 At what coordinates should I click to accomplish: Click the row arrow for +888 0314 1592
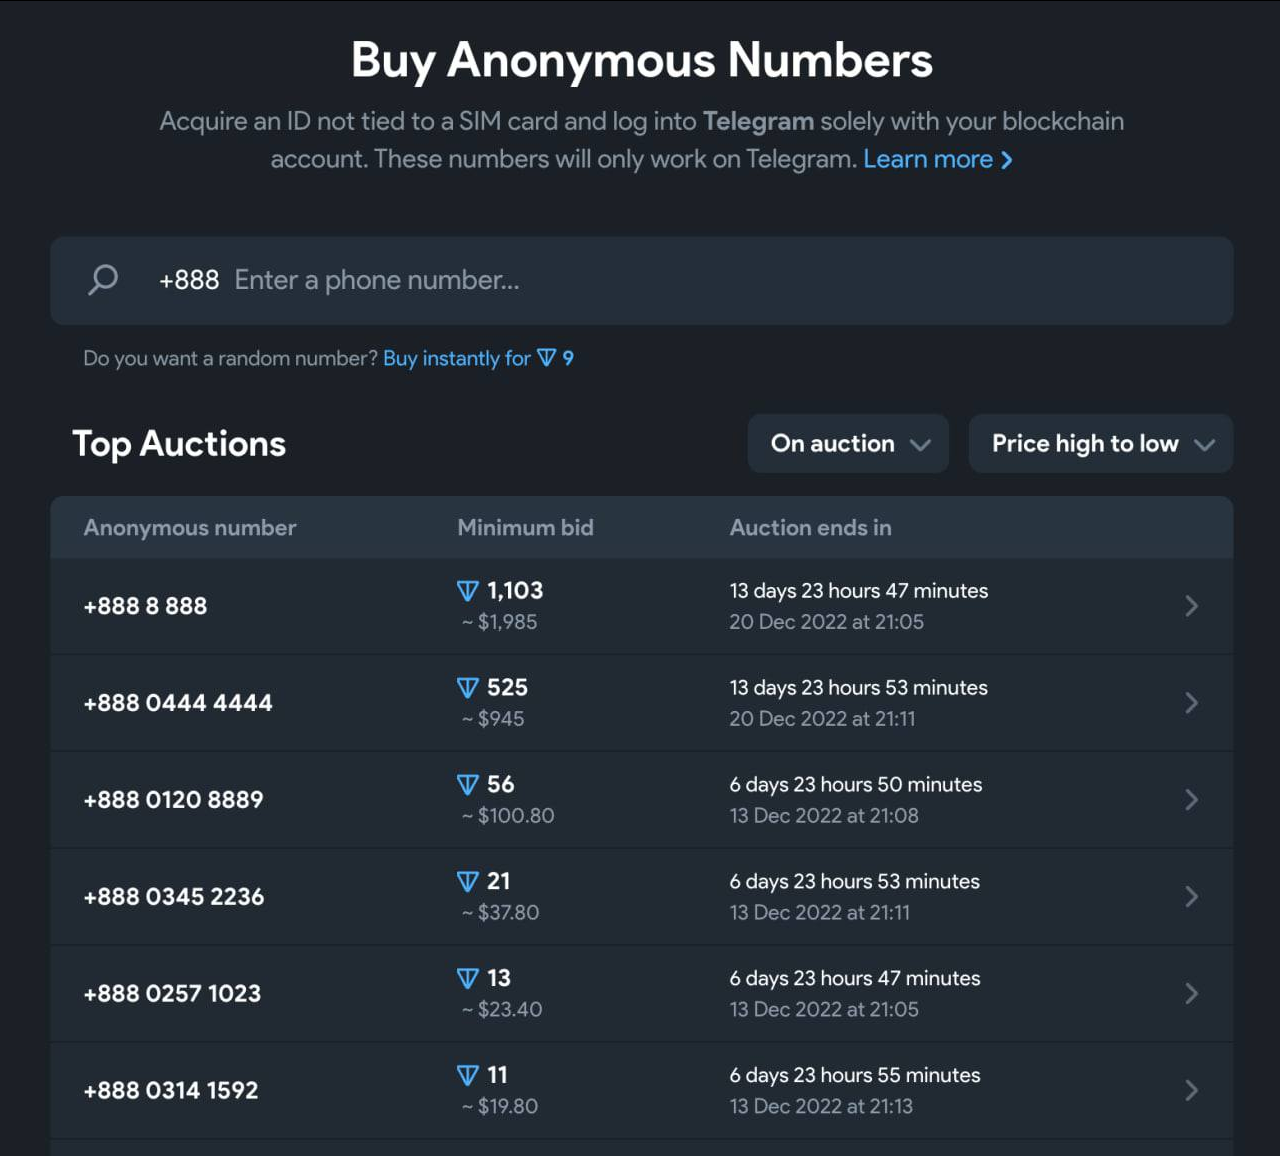tap(1190, 1091)
